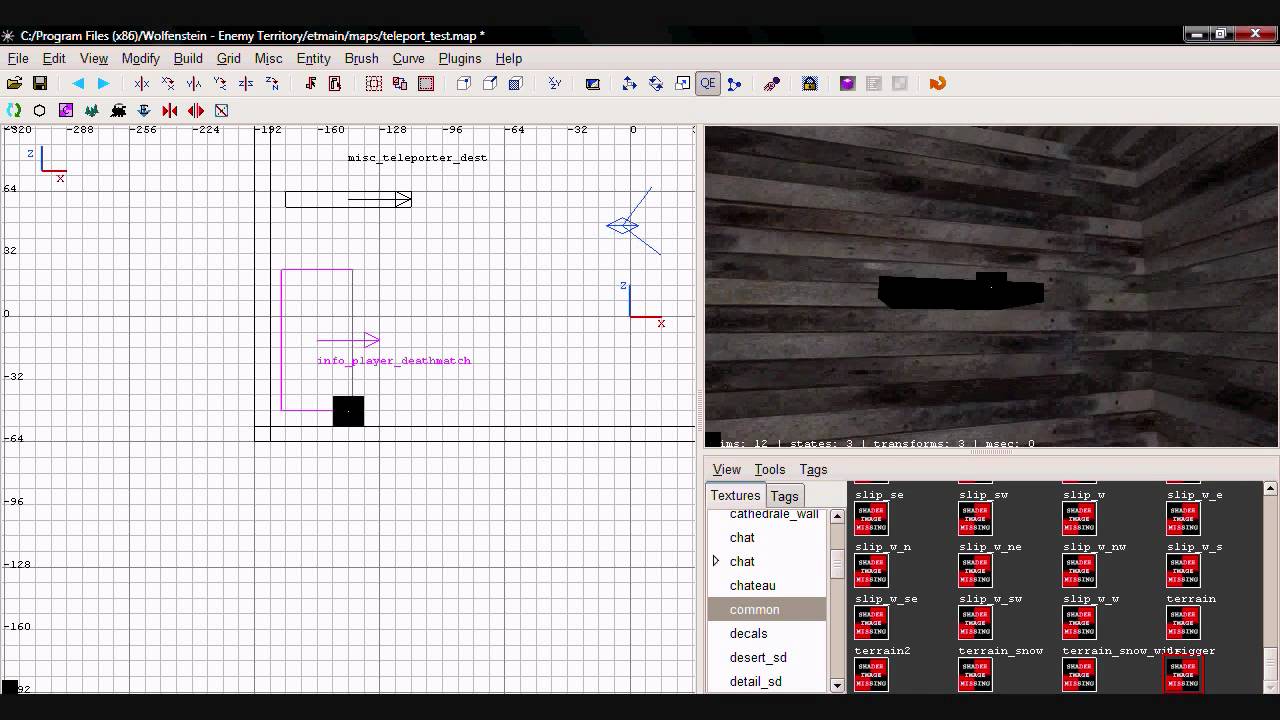Launch the tree planter icon
The width and height of the screenshot is (1280, 720).
tap(92, 110)
